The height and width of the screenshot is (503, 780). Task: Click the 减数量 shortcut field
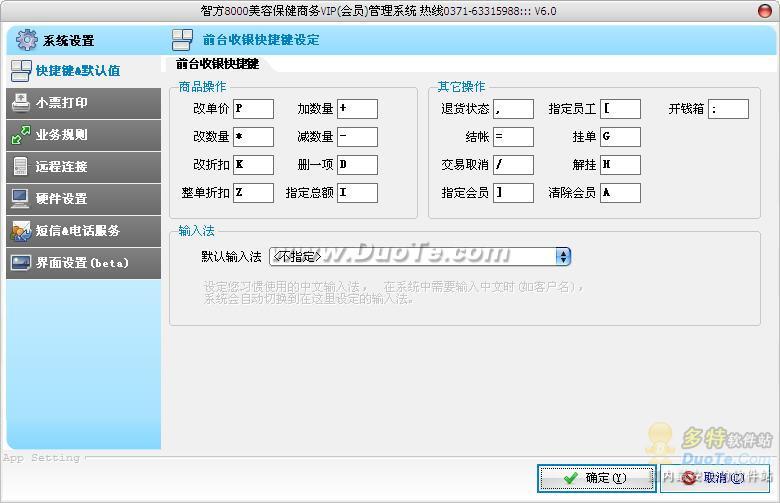point(357,137)
